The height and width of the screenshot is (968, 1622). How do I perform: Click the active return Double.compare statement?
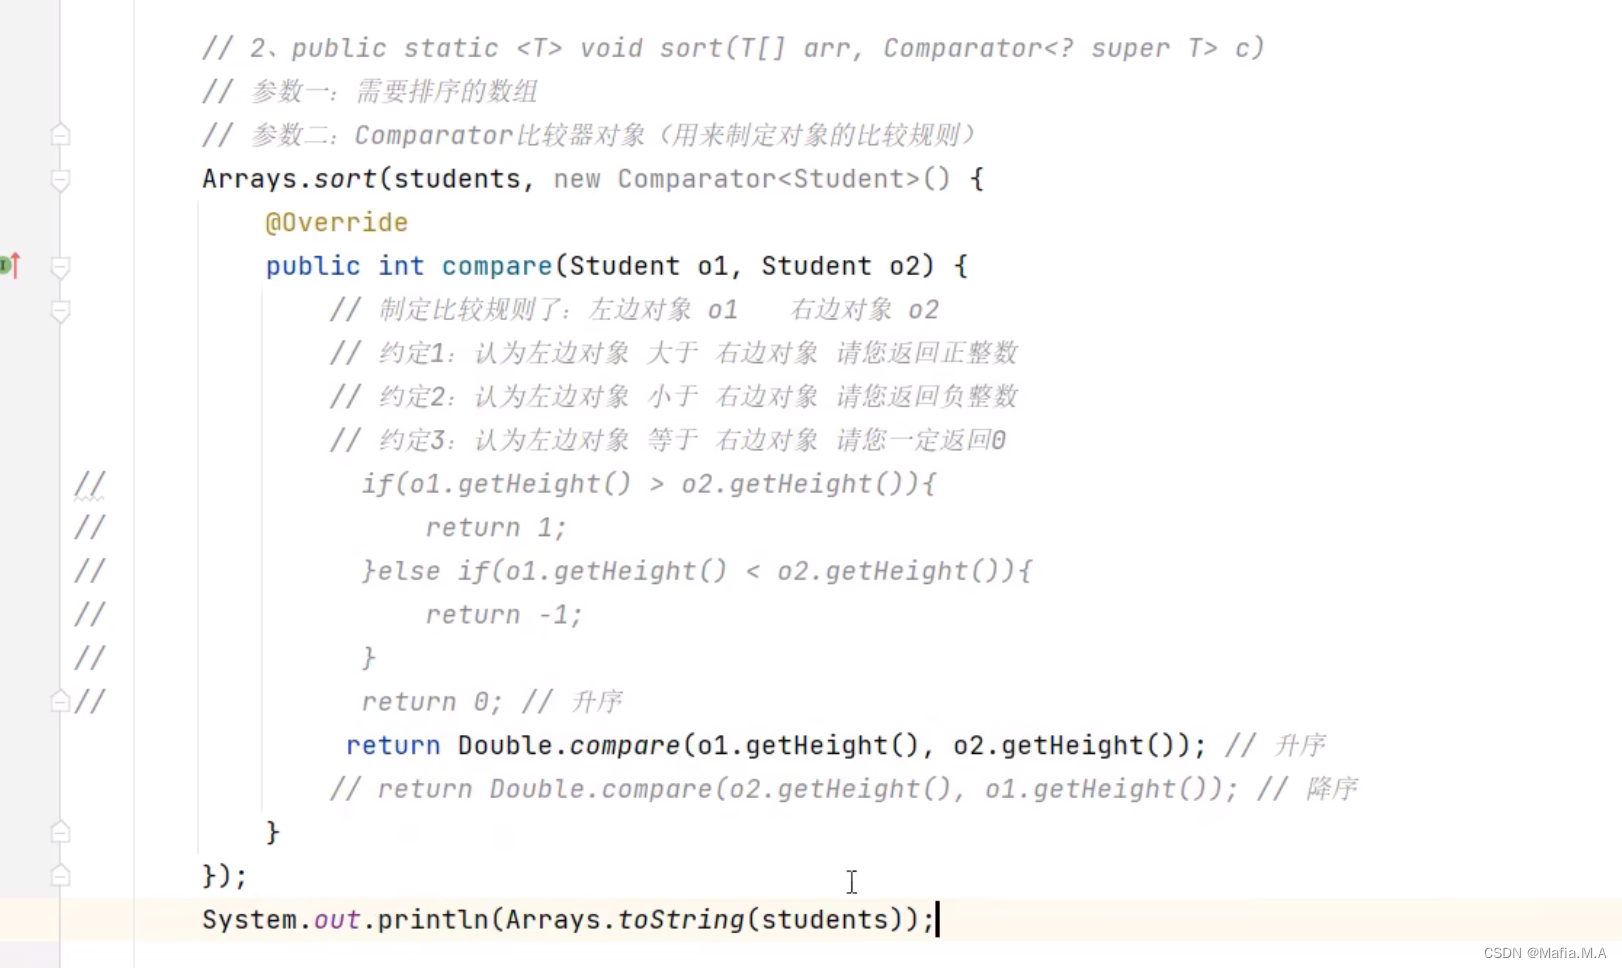775,745
